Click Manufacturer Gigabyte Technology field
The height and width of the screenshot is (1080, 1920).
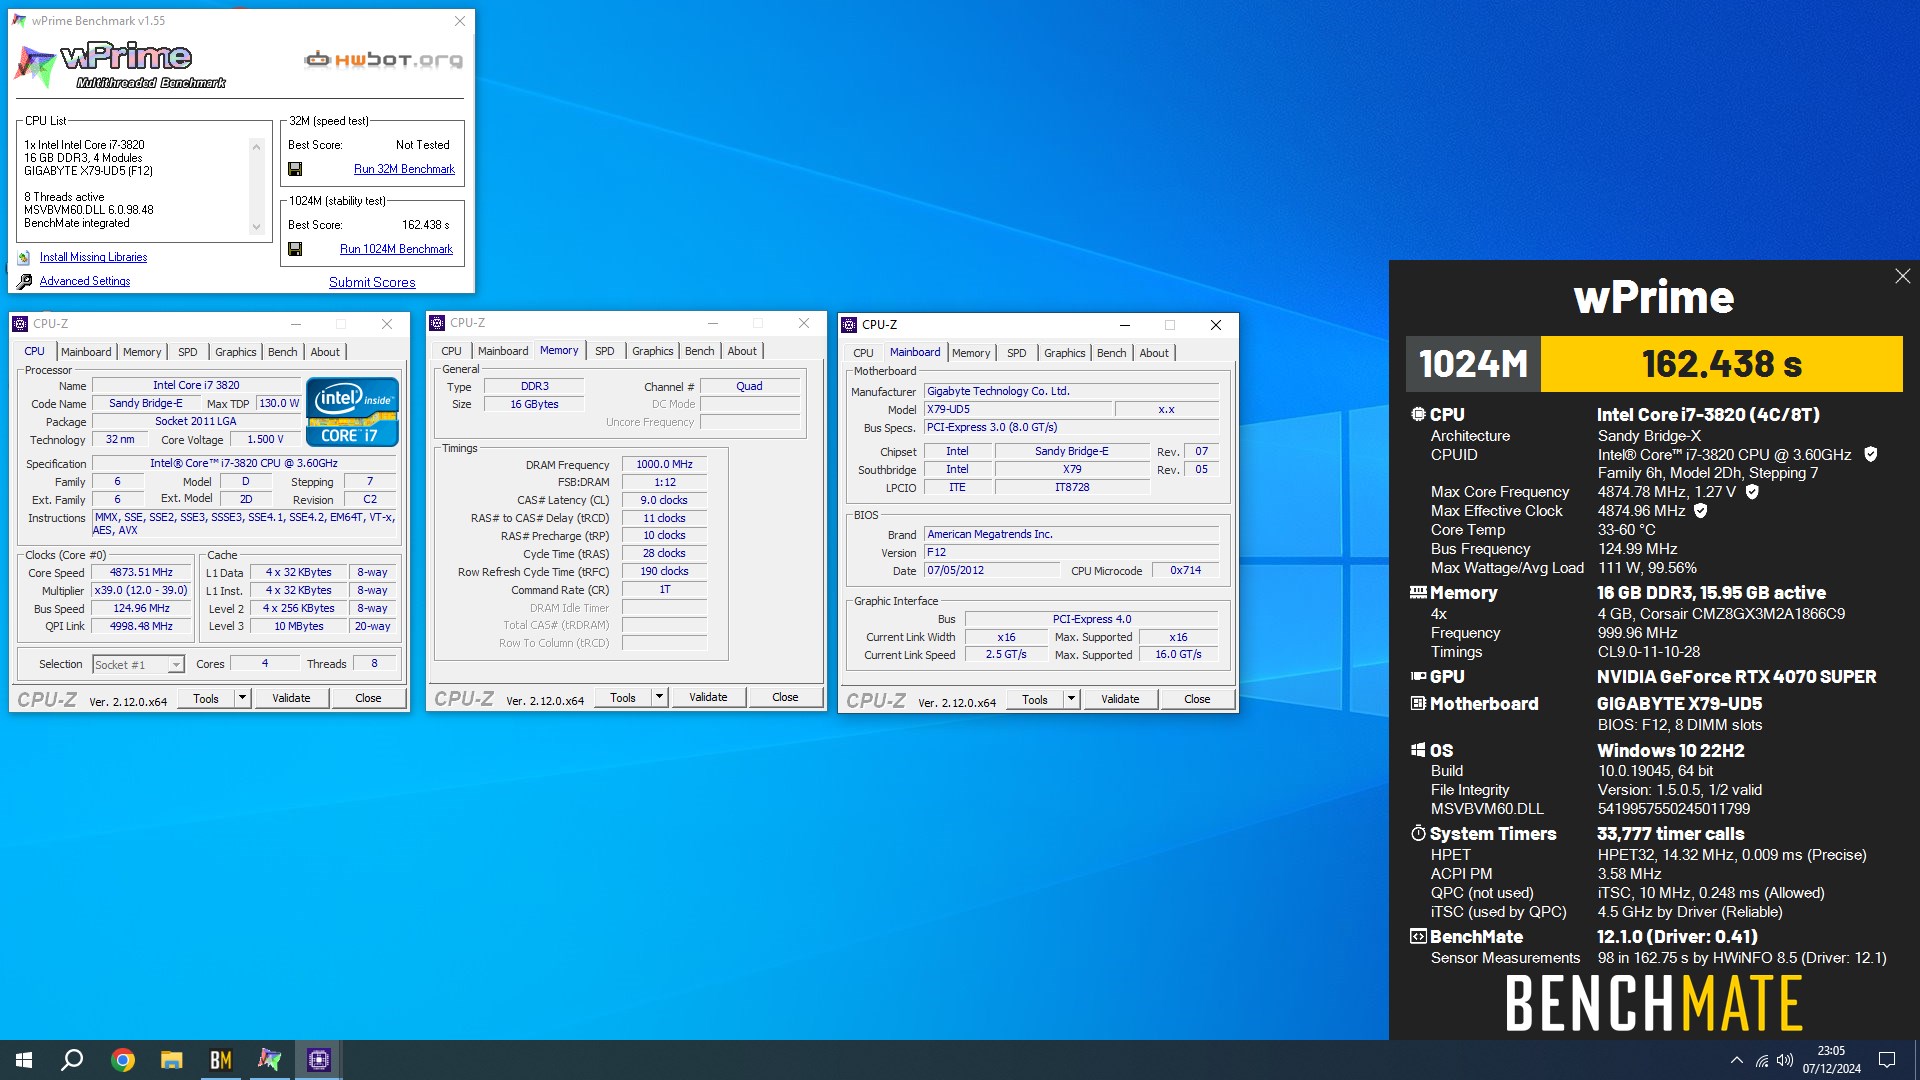pyautogui.click(x=1071, y=391)
